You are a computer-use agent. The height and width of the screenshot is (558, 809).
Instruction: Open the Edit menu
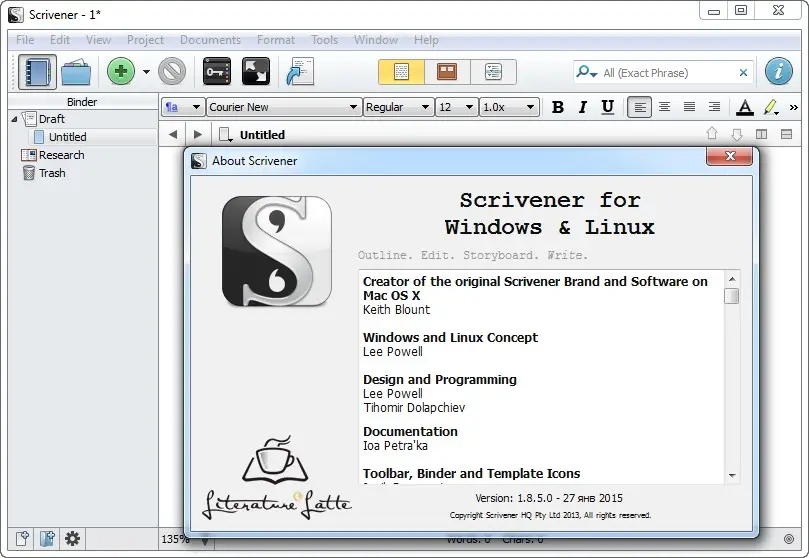60,40
